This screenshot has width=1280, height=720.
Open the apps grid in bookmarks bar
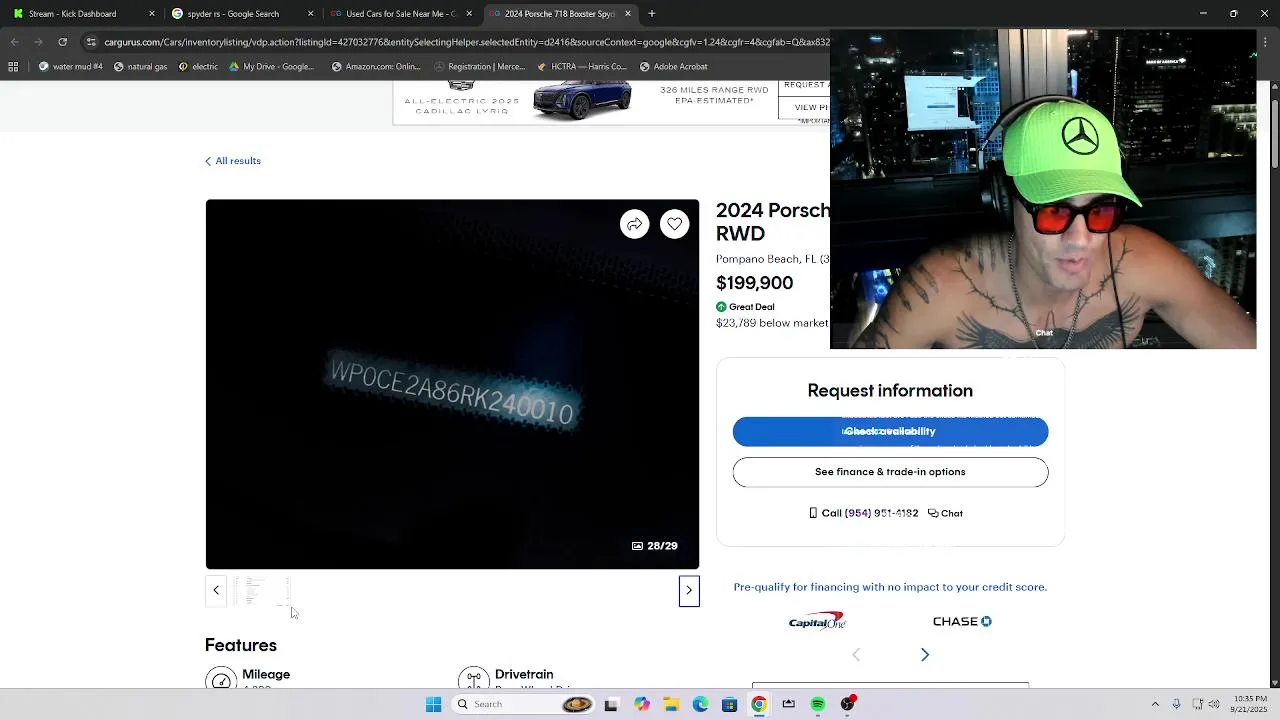(13, 67)
